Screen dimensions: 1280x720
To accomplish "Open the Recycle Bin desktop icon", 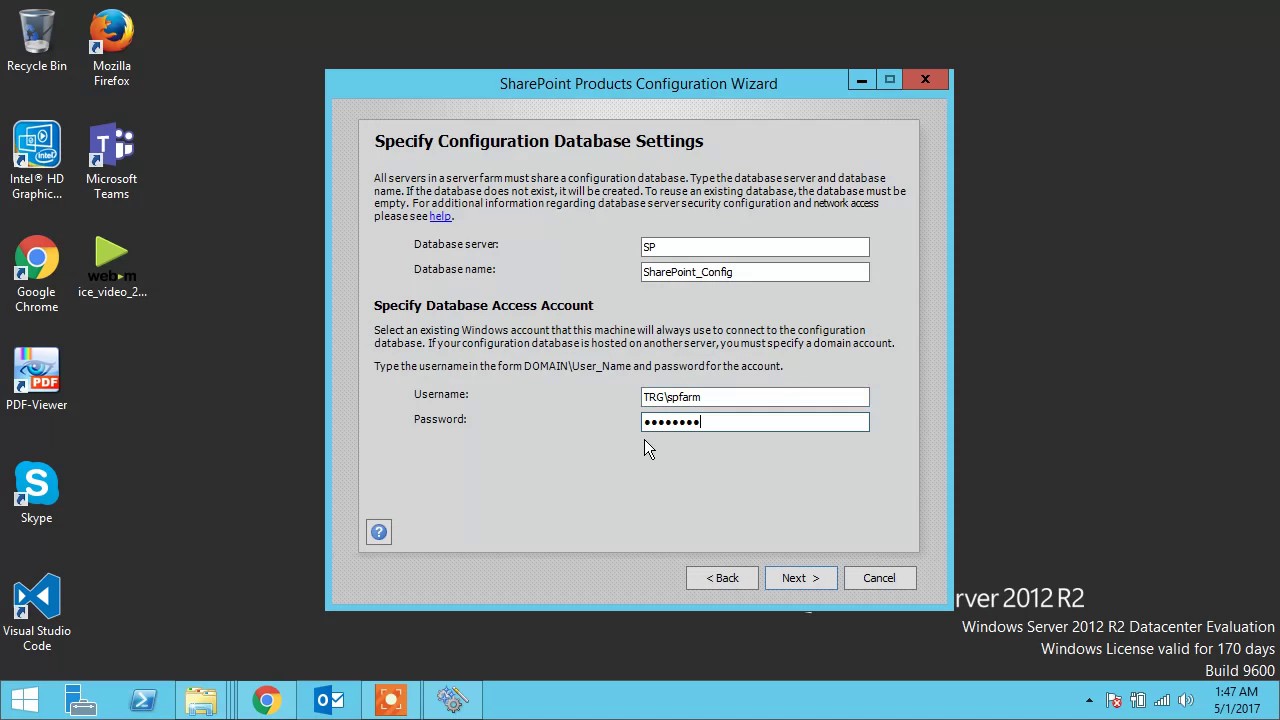I will pos(37,41).
